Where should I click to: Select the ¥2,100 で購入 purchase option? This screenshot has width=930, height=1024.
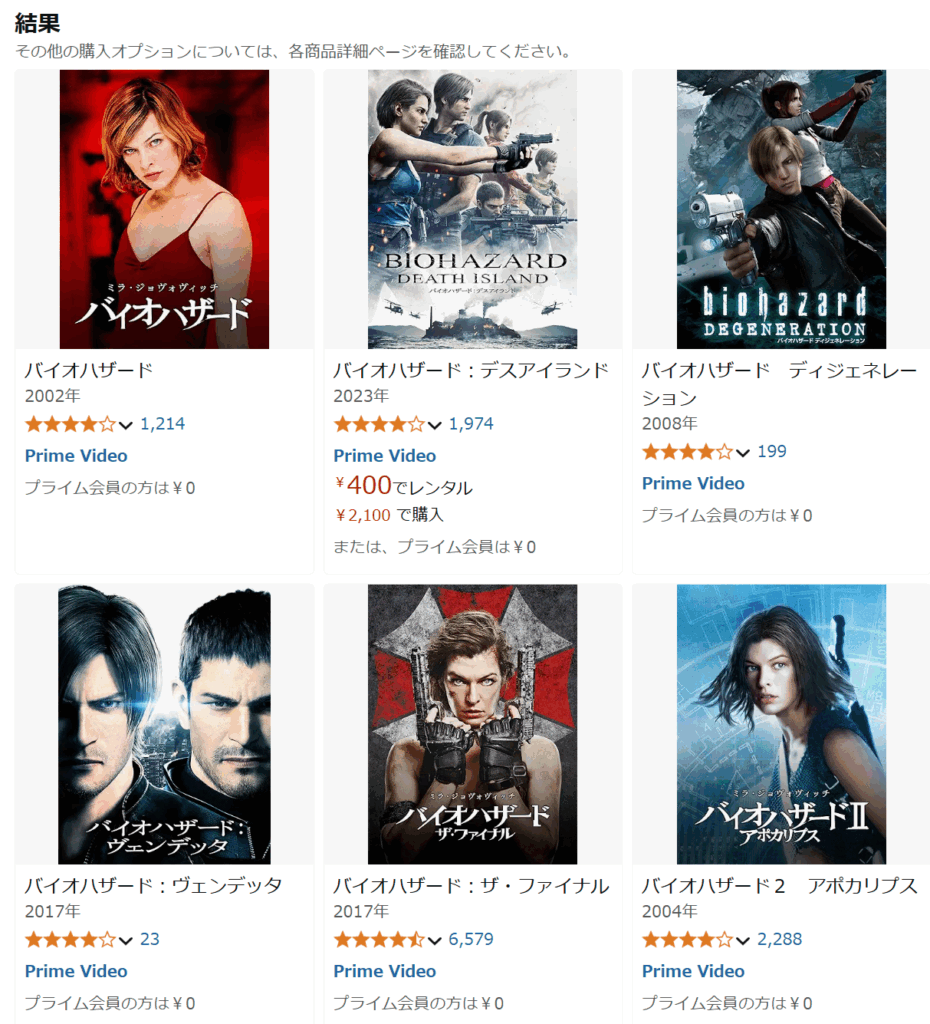[x=389, y=515]
